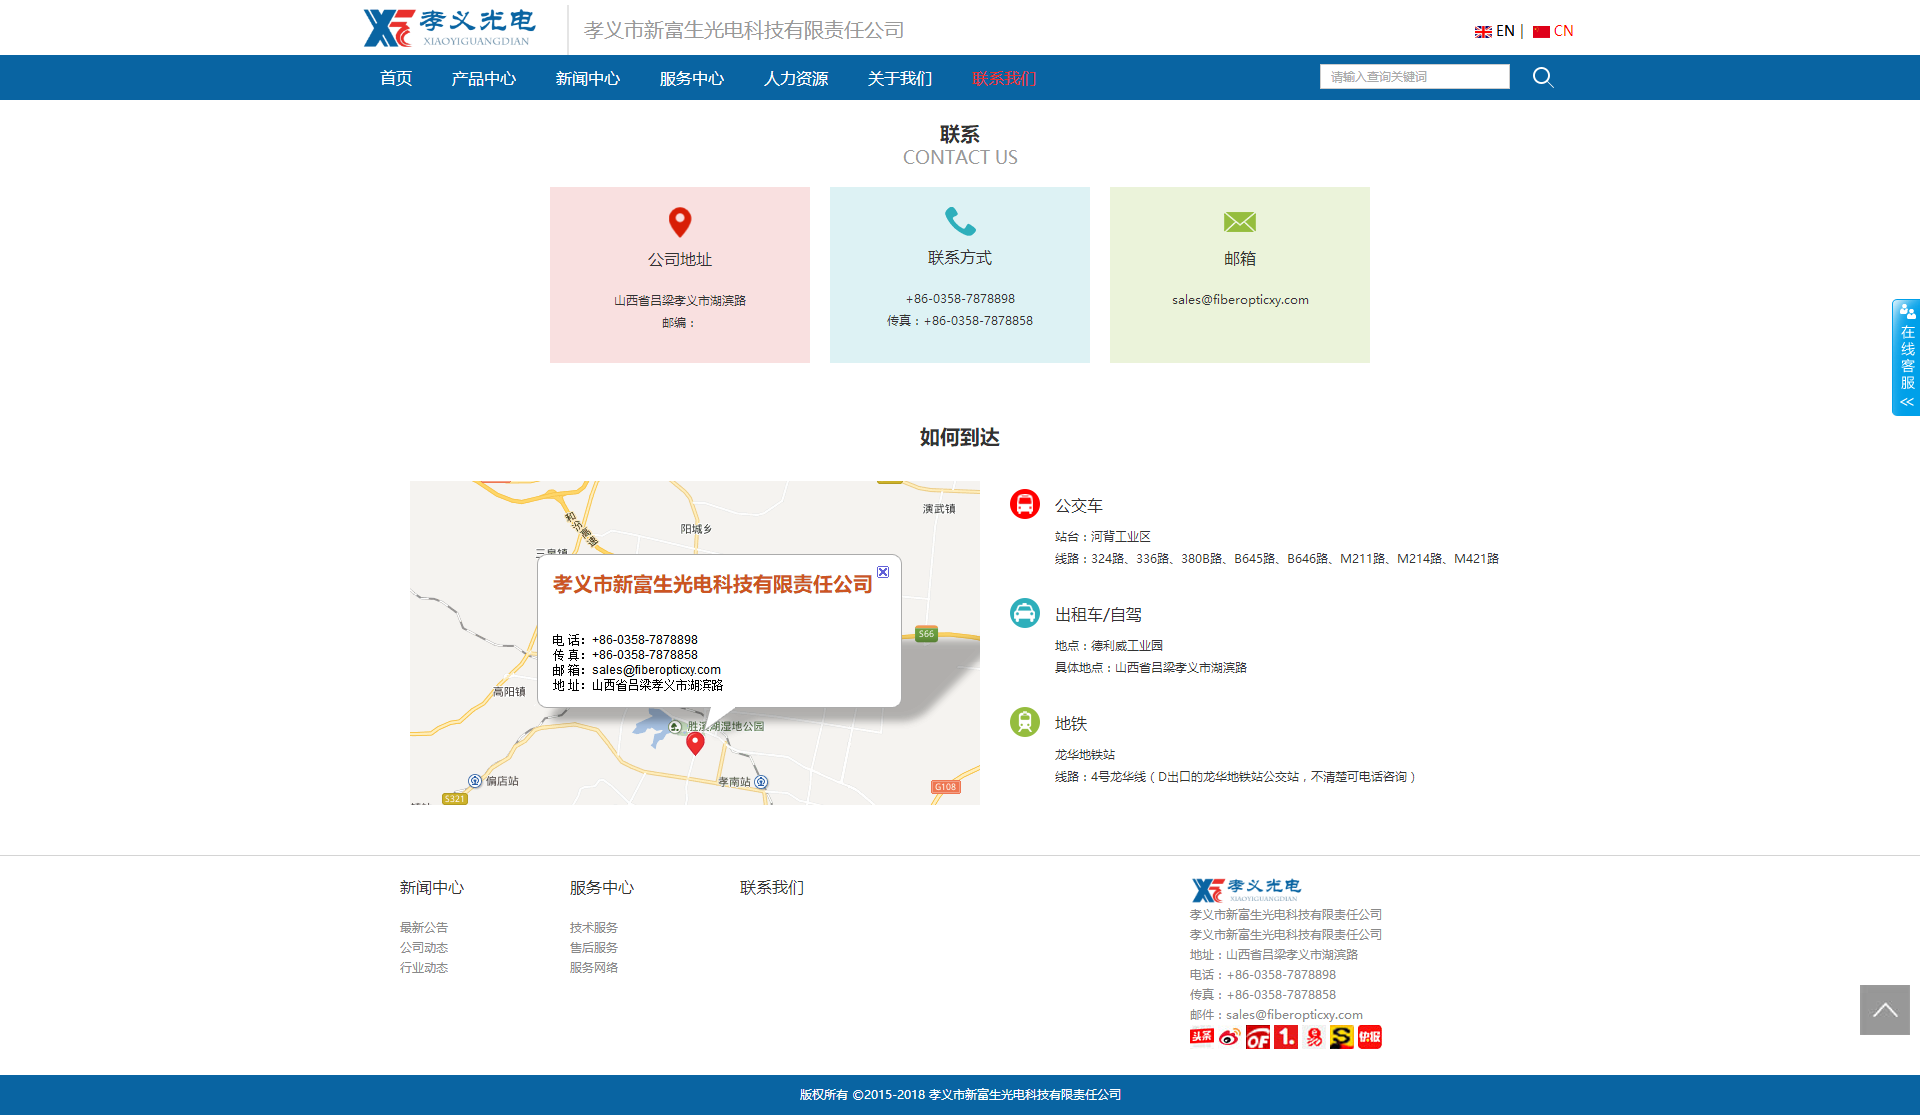Screen dimensions: 1920x1115
Task: Click the company title in map popup
Action: click(712, 584)
